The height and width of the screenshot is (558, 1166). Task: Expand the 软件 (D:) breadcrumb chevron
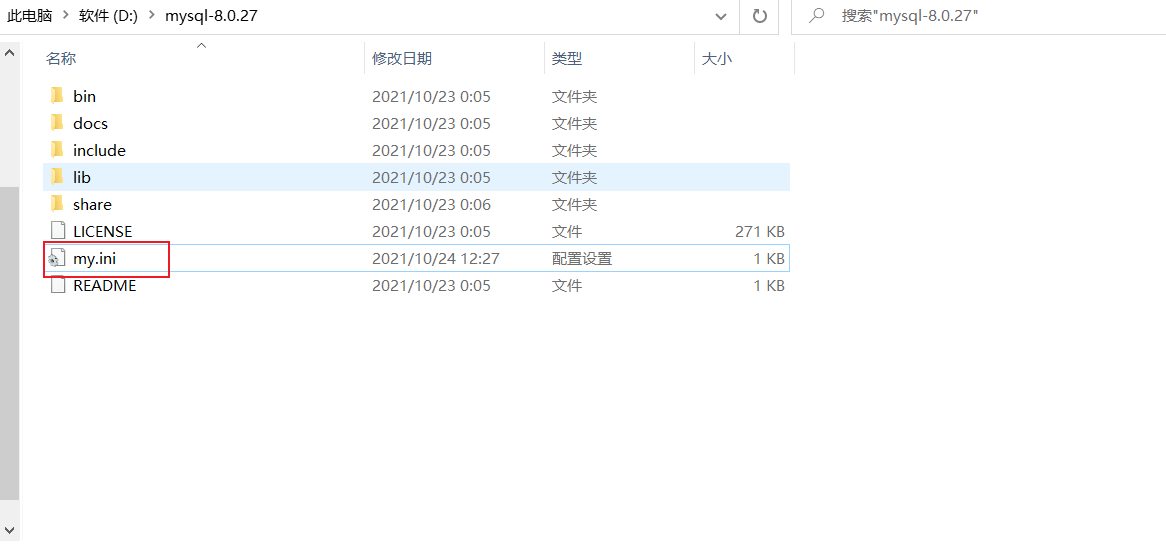(152, 16)
